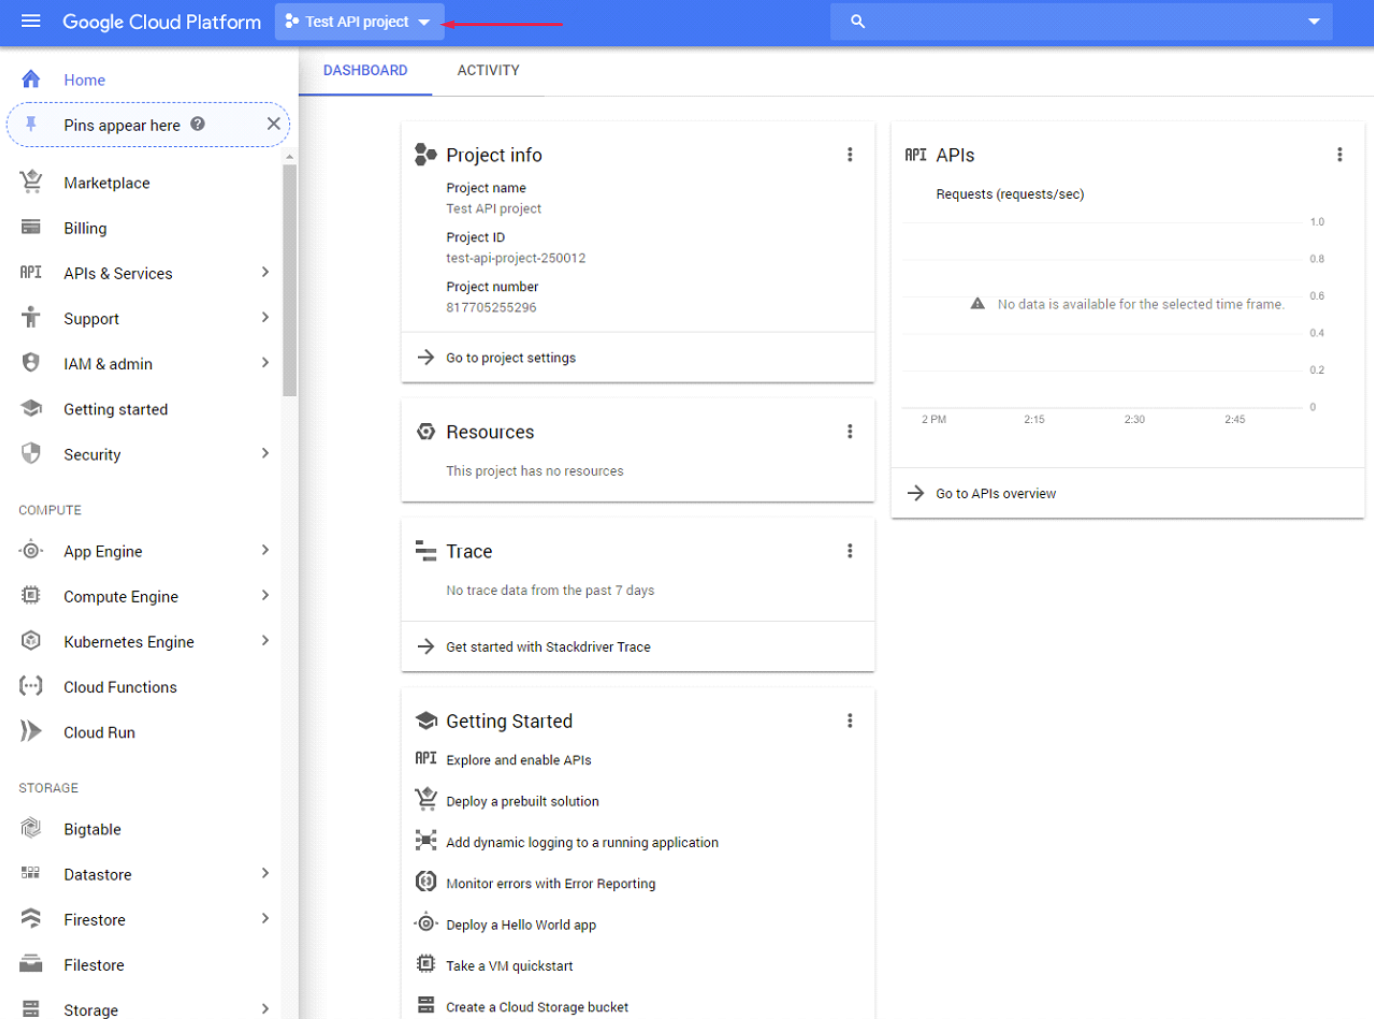1374x1019 pixels.
Task: Expand the APIs & Services submenu
Action: (x=265, y=272)
